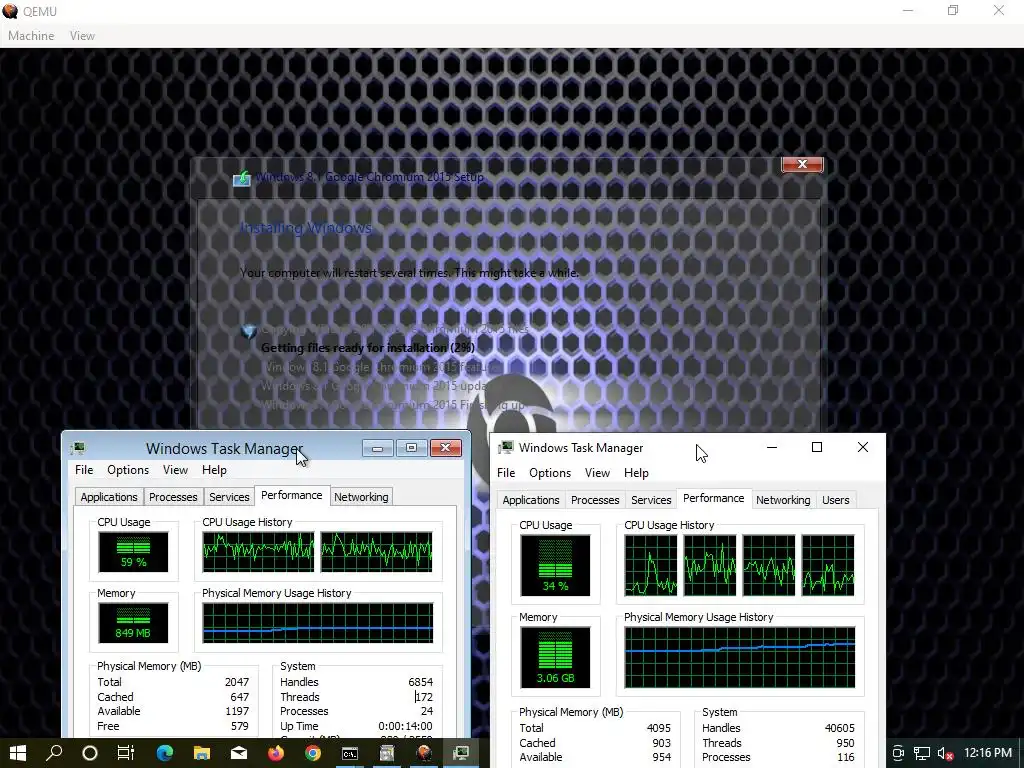
Task: Click the Cached value 647
Action: click(x=240, y=697)
